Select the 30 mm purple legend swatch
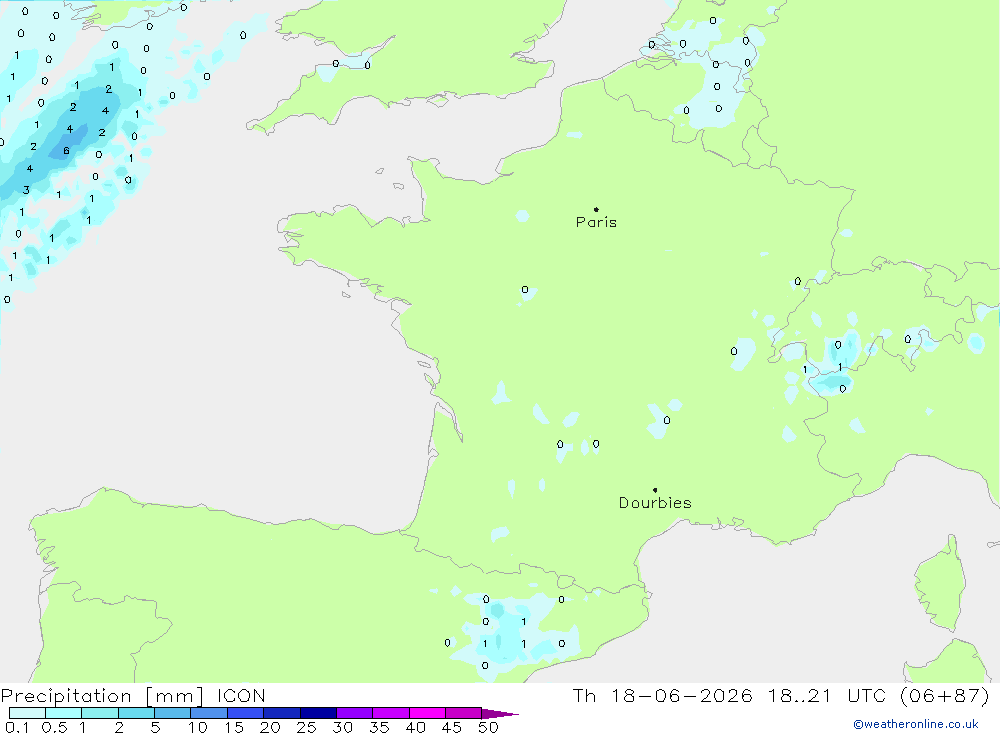The height and width of the screenshot is (733, 1000). click(354, 713)
